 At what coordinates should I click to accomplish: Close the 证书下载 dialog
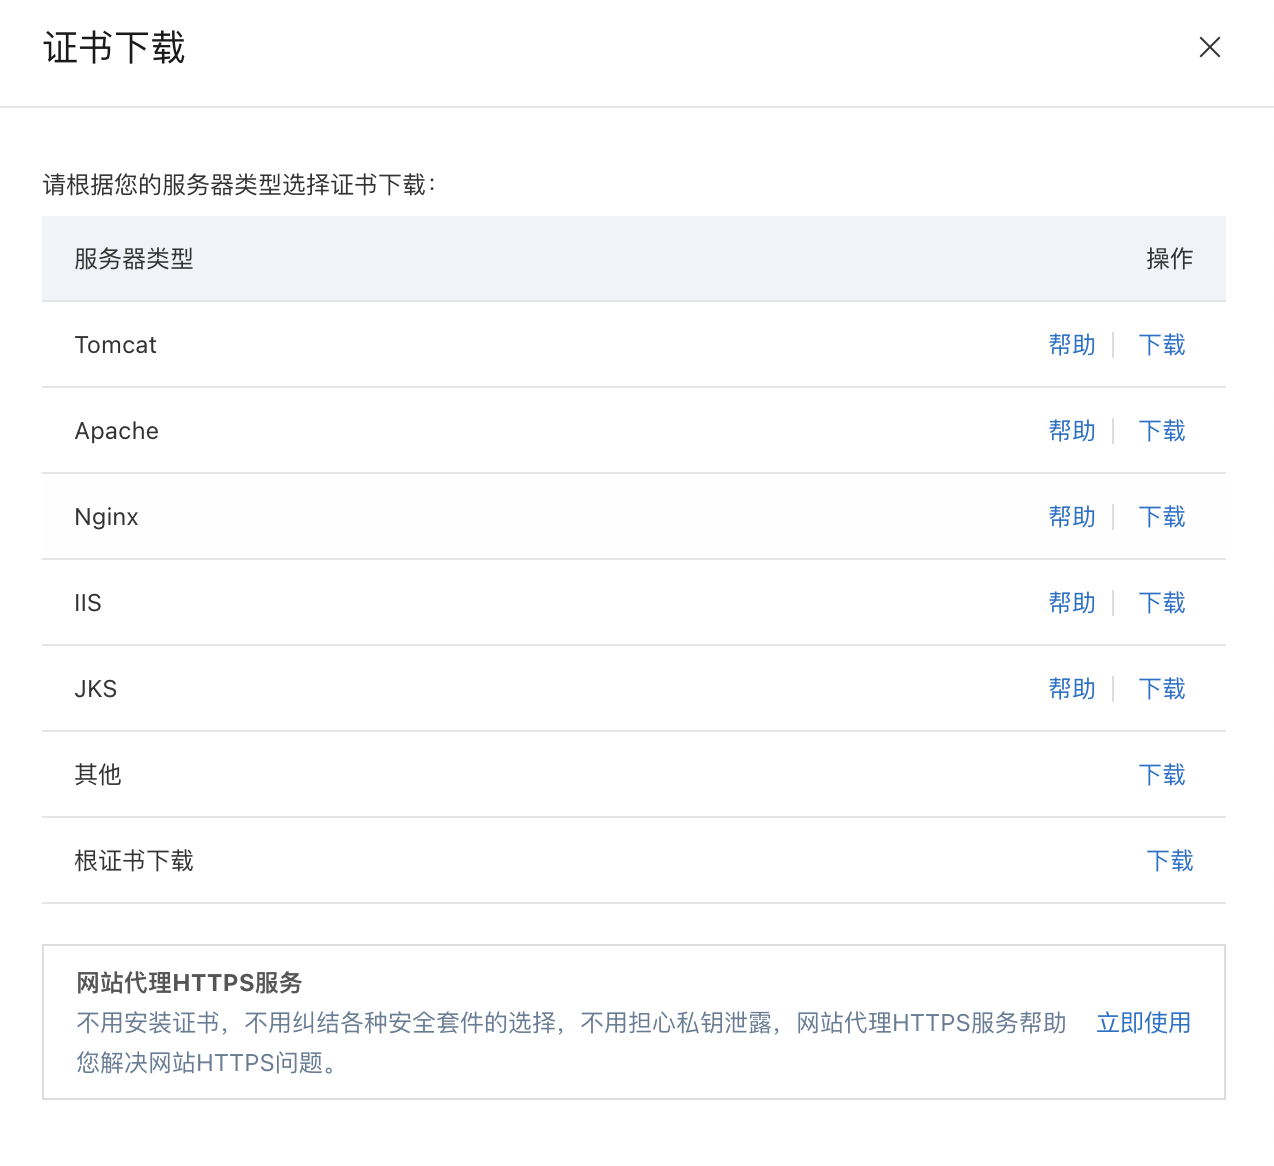click(1209, 47)
